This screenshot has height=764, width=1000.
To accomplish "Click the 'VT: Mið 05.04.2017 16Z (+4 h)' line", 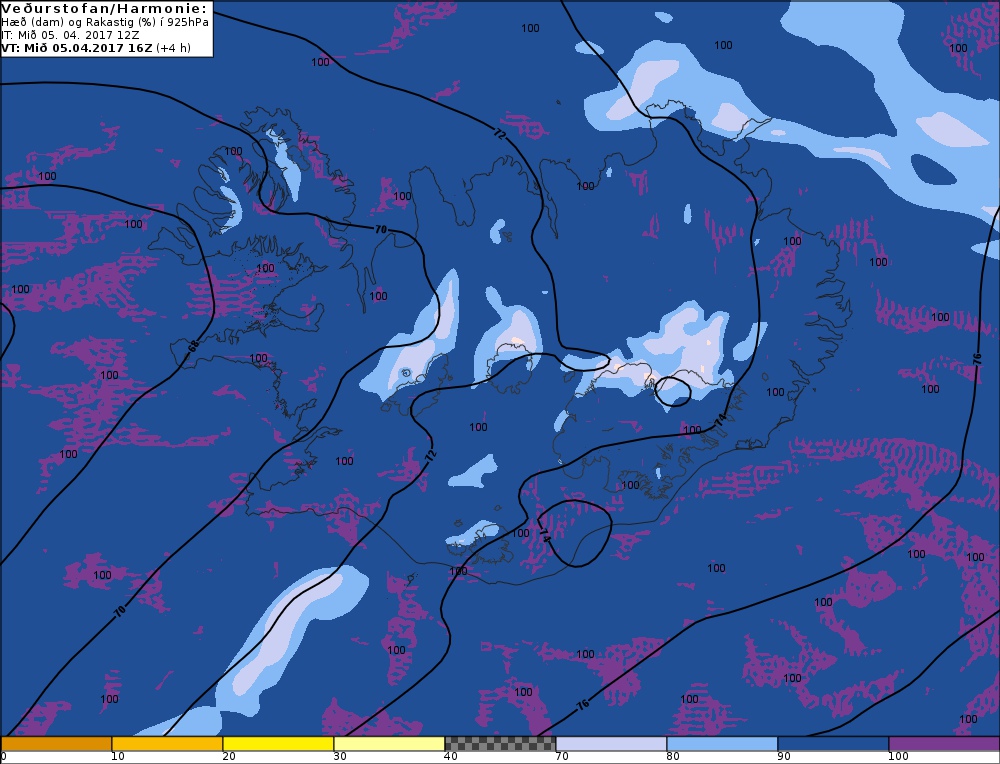I will tap(96, 48).
